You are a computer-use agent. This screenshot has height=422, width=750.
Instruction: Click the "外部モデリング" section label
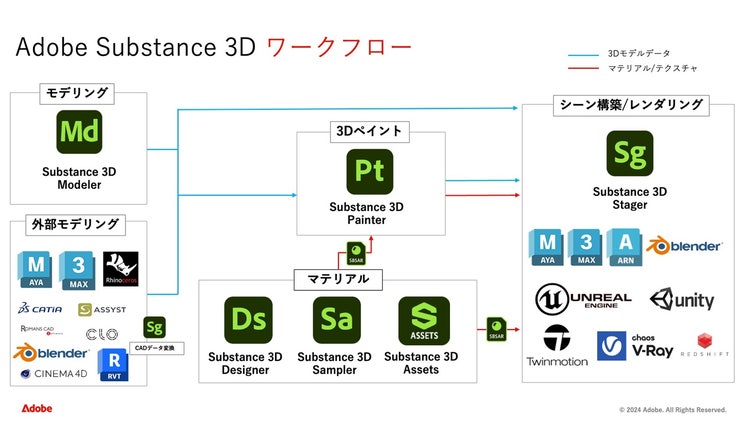tap(76, 224)
